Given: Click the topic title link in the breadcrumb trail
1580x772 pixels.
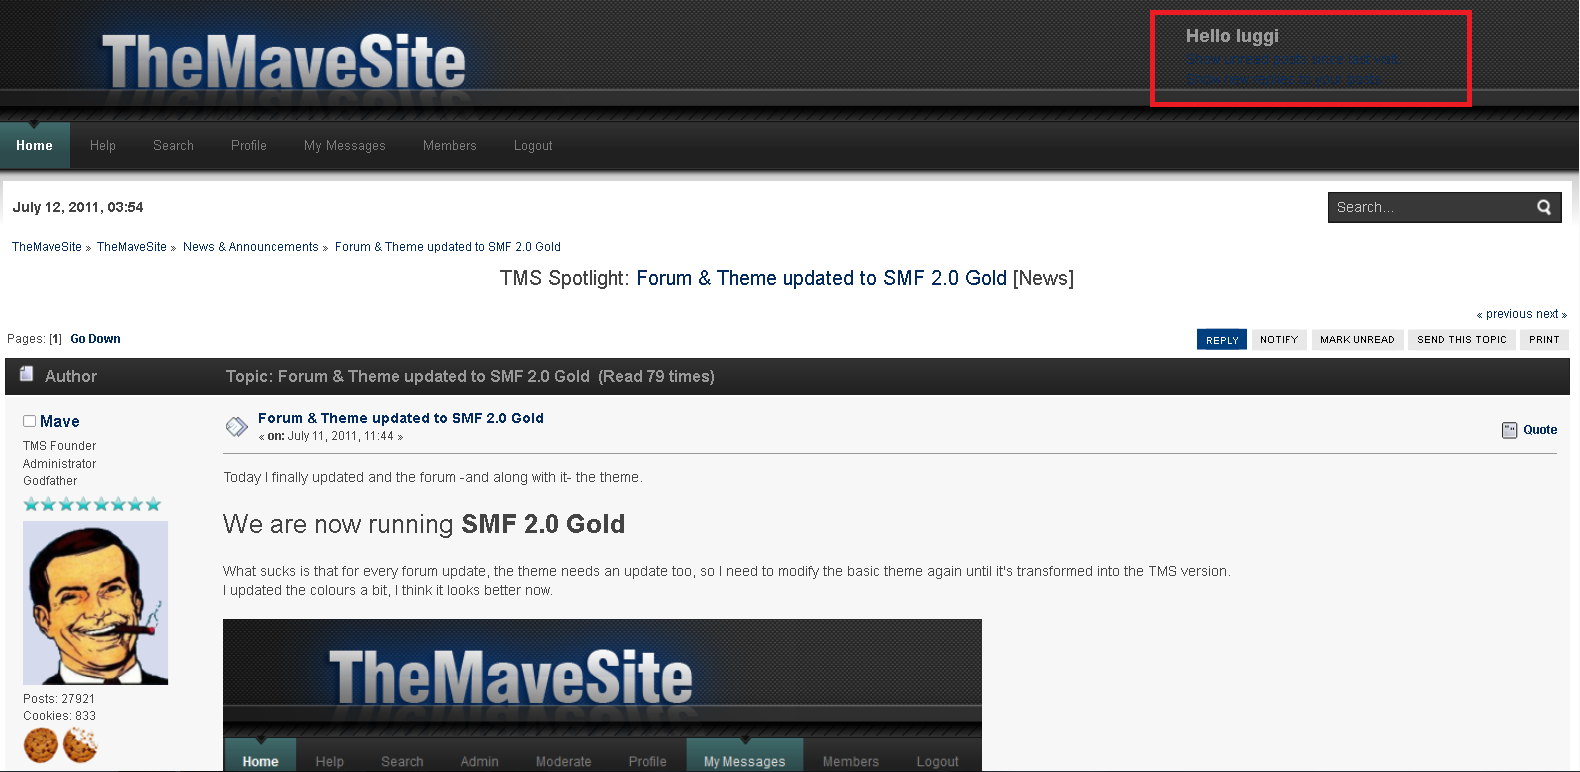Looking at the screenshot, I should click(448, 247).
